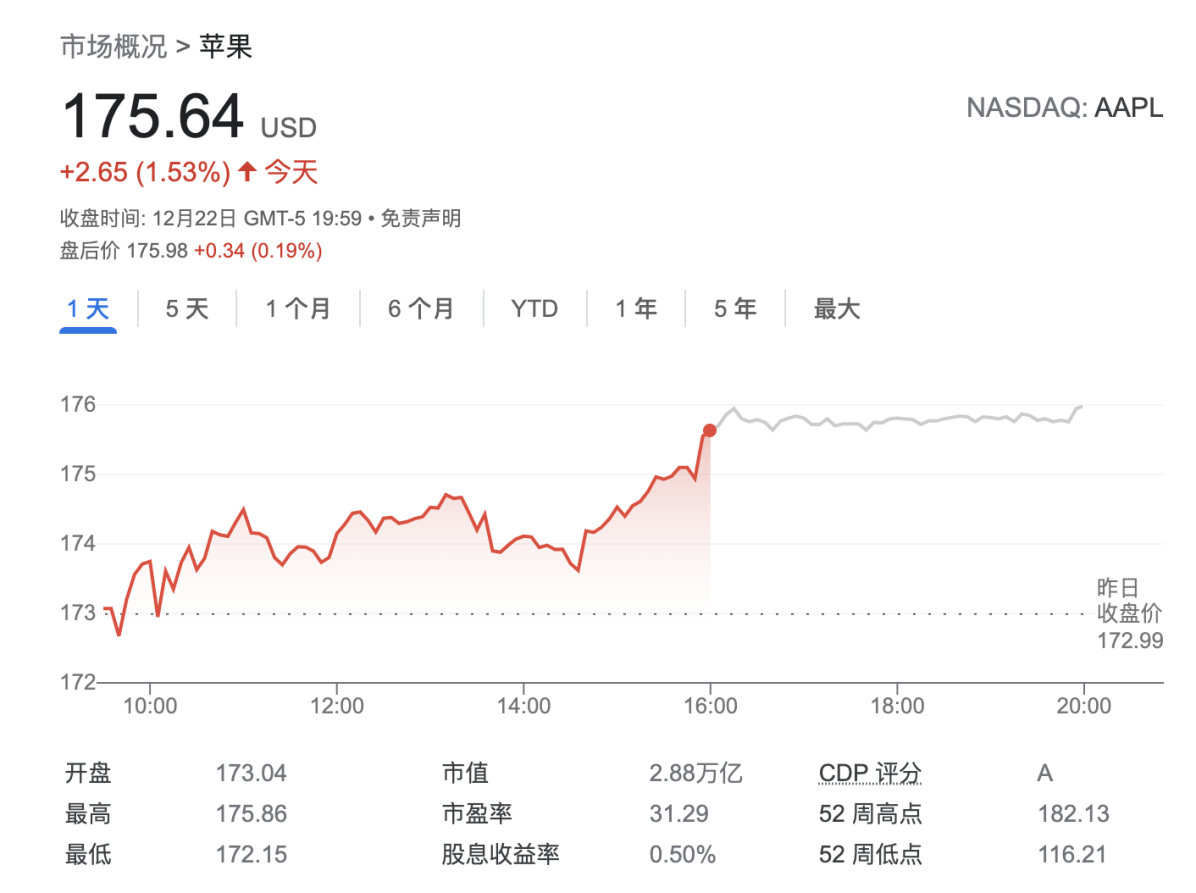Open the 1 年 chart tab
The width and height of the screenshot is (1196, 893).
[x=636, y=309]
